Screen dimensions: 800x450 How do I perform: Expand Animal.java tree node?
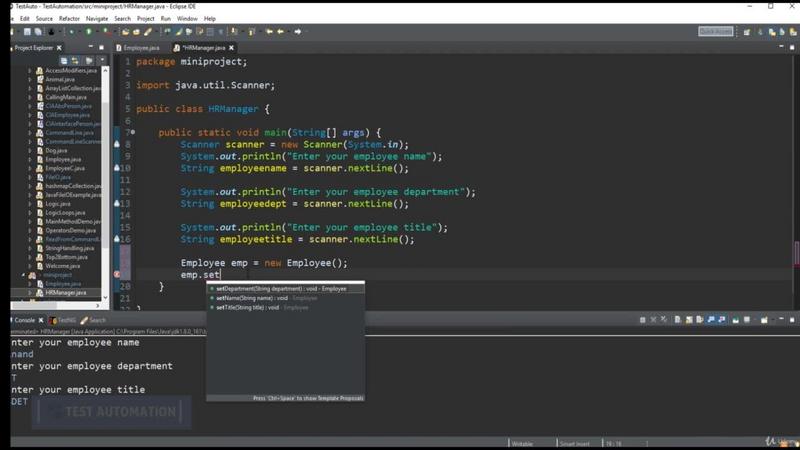click(30, 79)
